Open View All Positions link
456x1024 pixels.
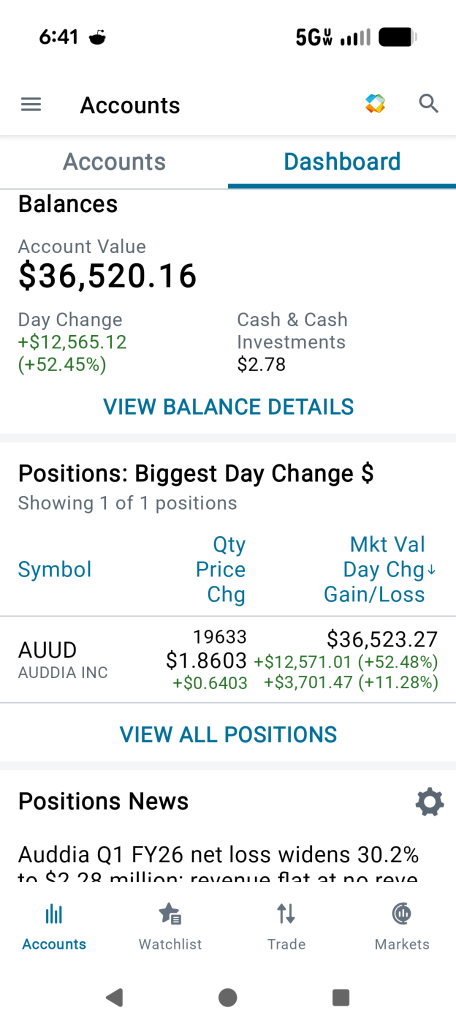tap(229, 735)
